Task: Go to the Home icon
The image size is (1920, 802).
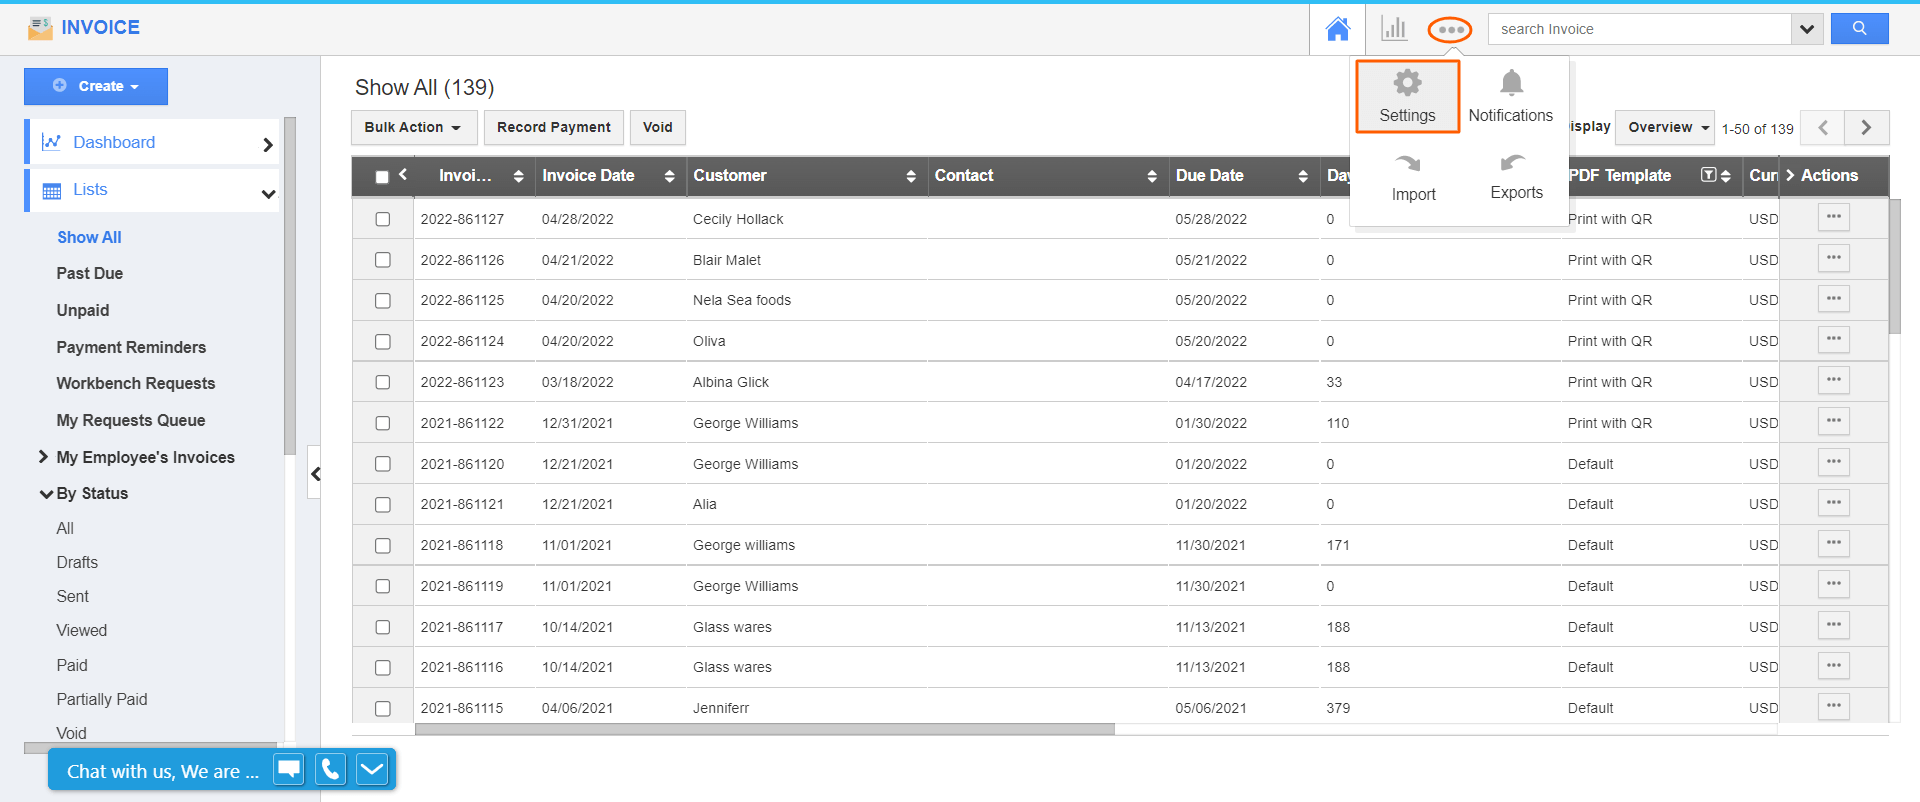Action: pyautogui.click(x=1337, y=29)
